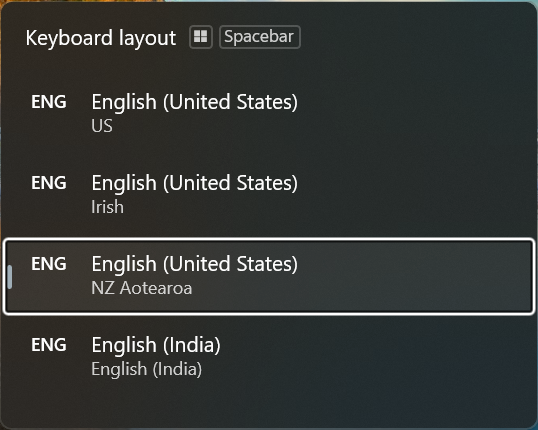Image resolution: width=538 pixels, height=430 pixels.
Task: Click the accent indicator bar on the selected layout
Action: tap(10, 277)
